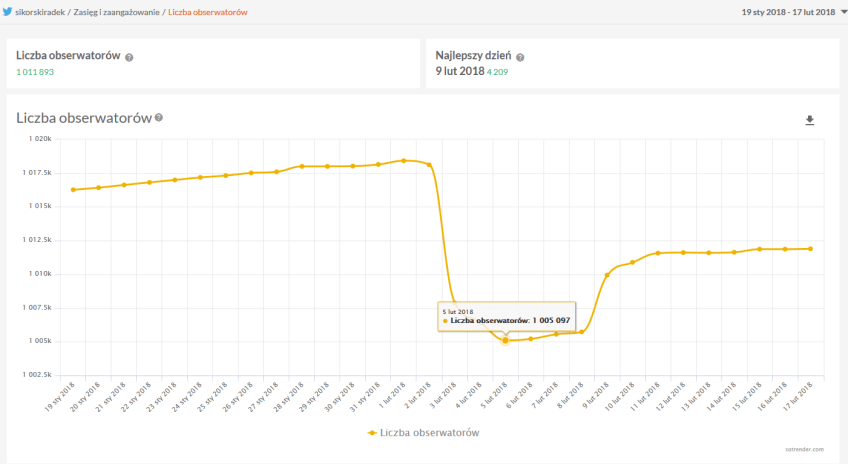
Task: Click help icon beside top Liczba obserwatorów card
Action: 129,58
